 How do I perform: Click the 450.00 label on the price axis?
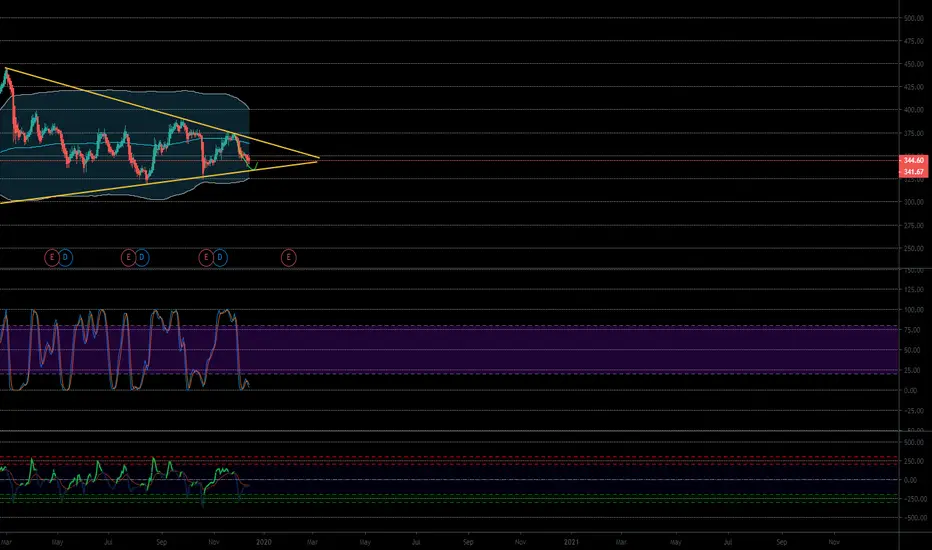914,64
